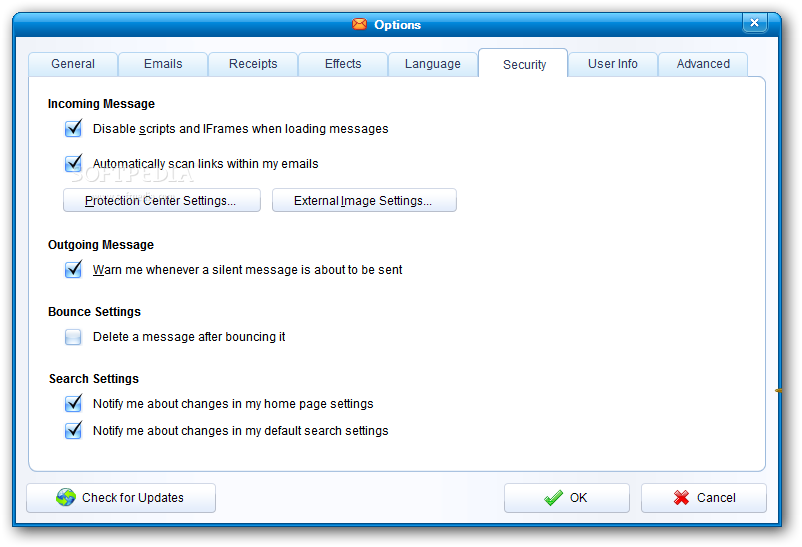Click the Search Settings section heading
Image resolution: width=802 pixels, height=547 pixels.
pos(94,379)
